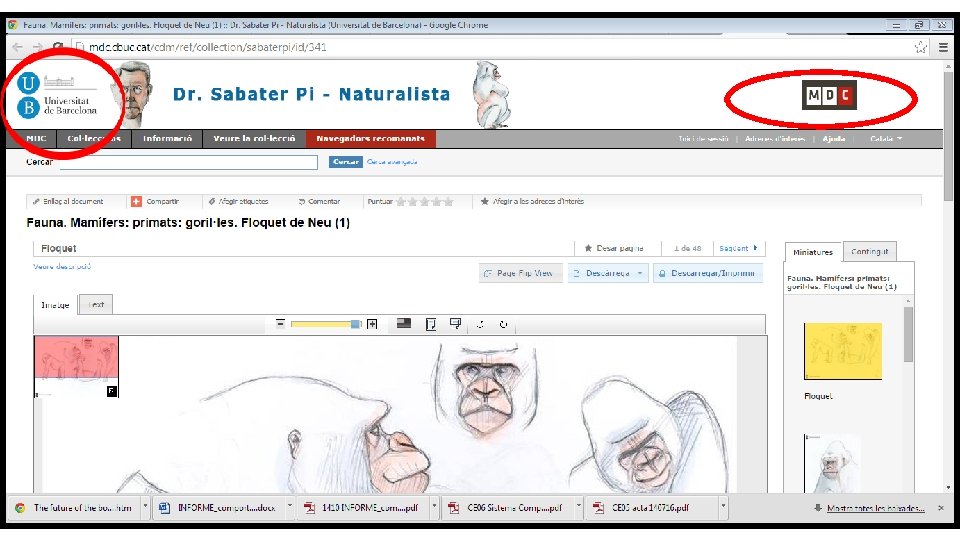
Task: Select the yellow Floquet thumbnail
Action: [x=842, y=351]
